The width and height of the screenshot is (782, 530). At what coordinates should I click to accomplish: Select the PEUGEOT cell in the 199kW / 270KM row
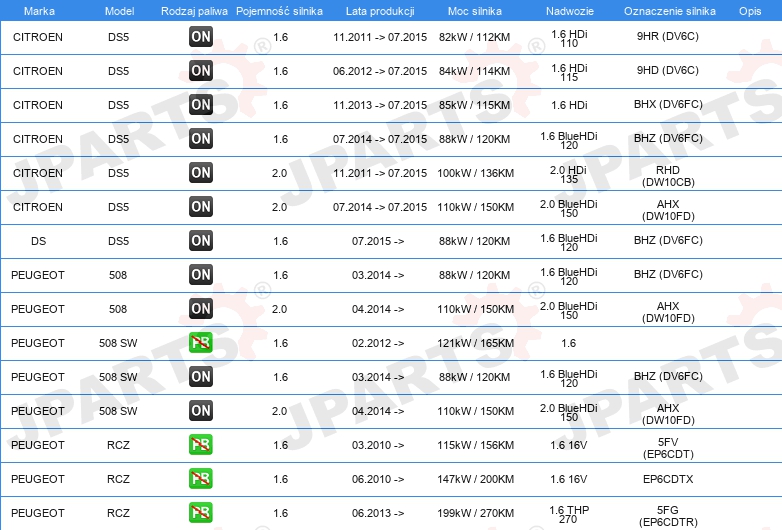38,513
